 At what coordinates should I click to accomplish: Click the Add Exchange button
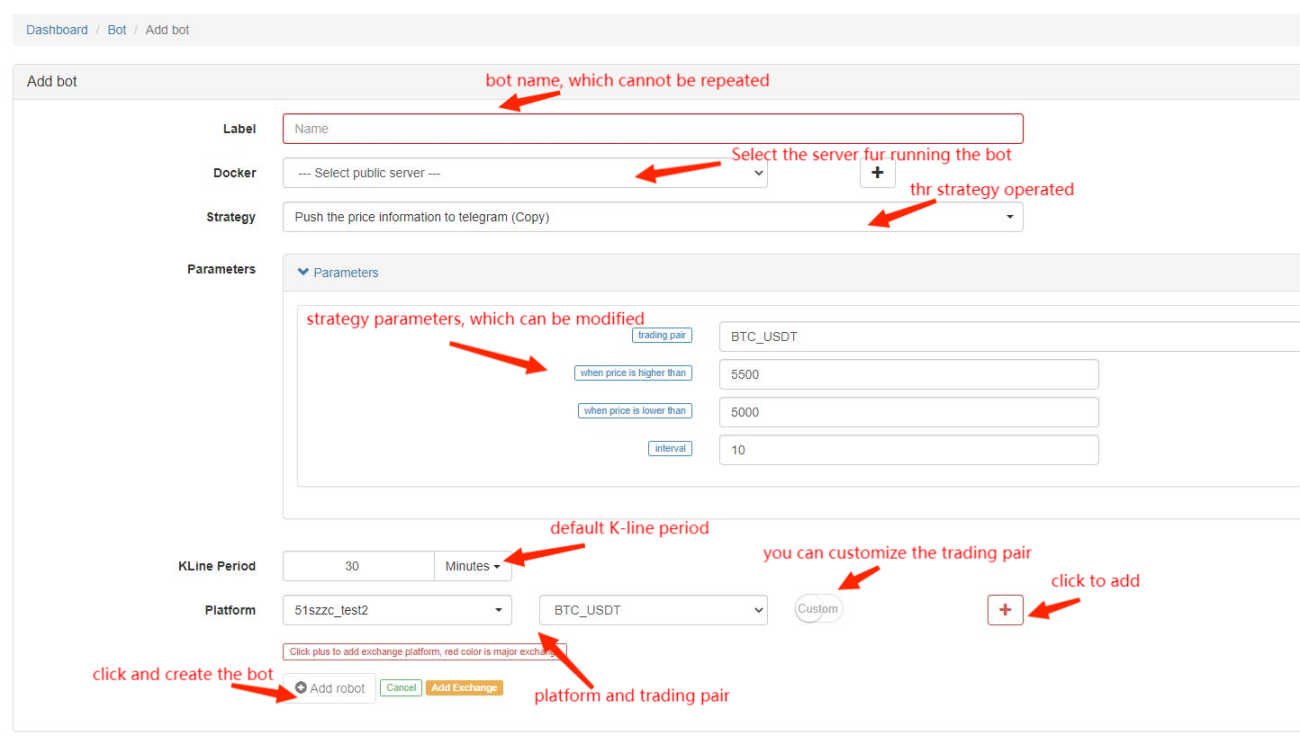pos(464,688)
